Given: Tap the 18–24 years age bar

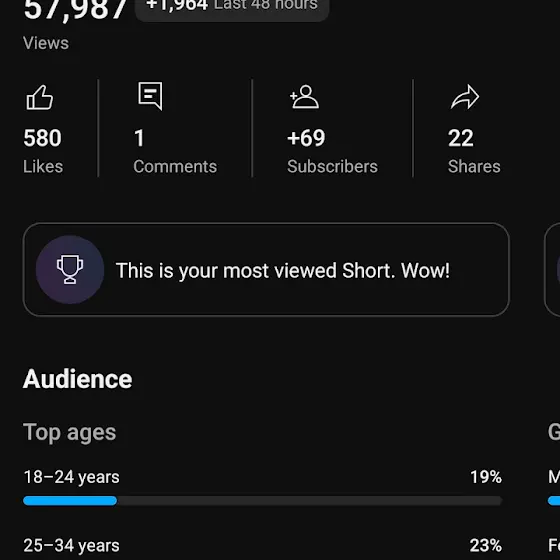Looking at the screenshot, I should point(262,501).
